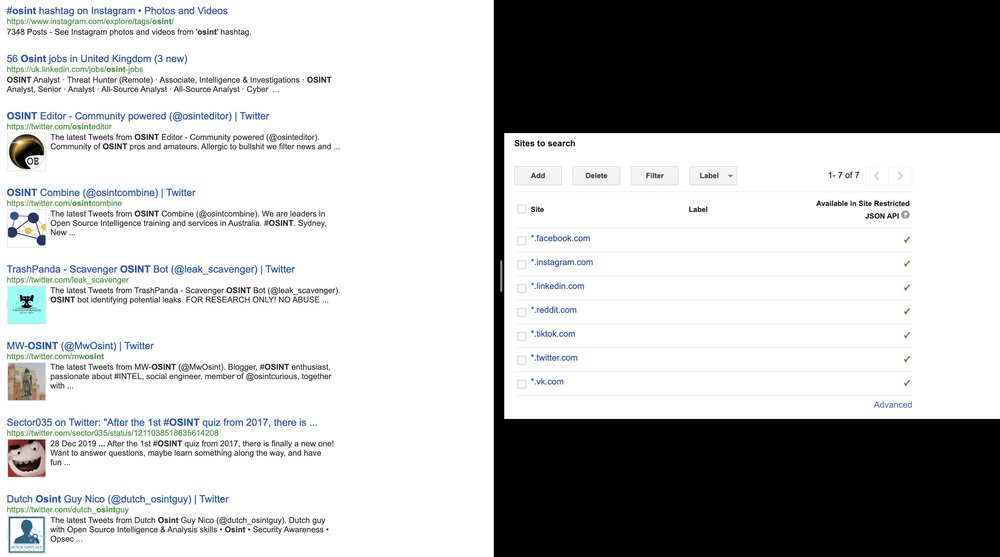Click the OSINT Combine network logo thumbnail
Viewport: 1000px width, 557px height.
[26, 228]
